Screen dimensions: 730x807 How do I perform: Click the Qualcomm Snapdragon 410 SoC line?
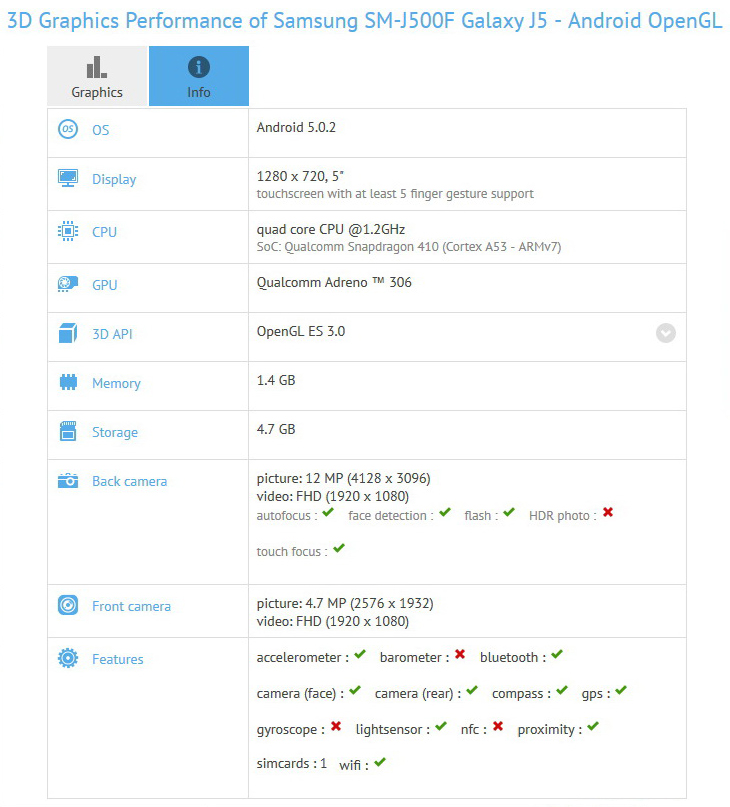(x=409, y=247)
